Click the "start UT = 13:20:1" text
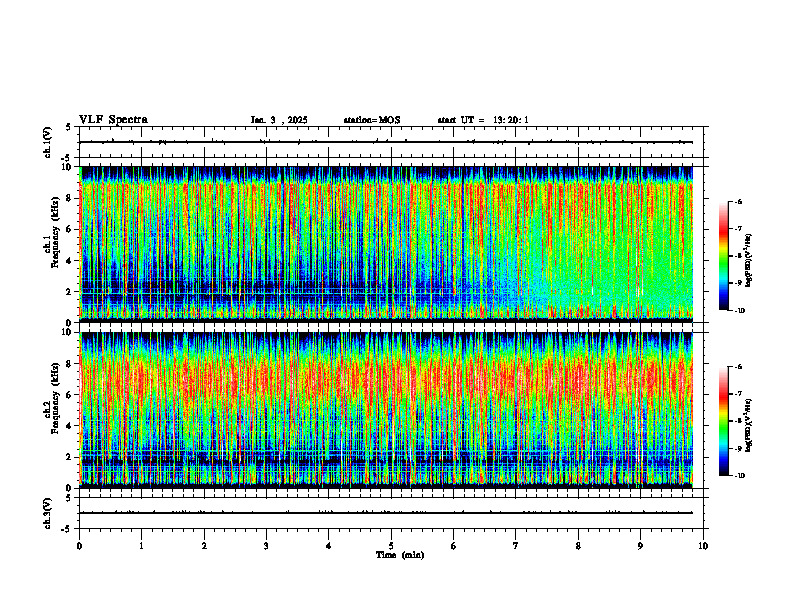Viewport: 792px width, 612px height. pyautogui.click(x=483, y=120)
